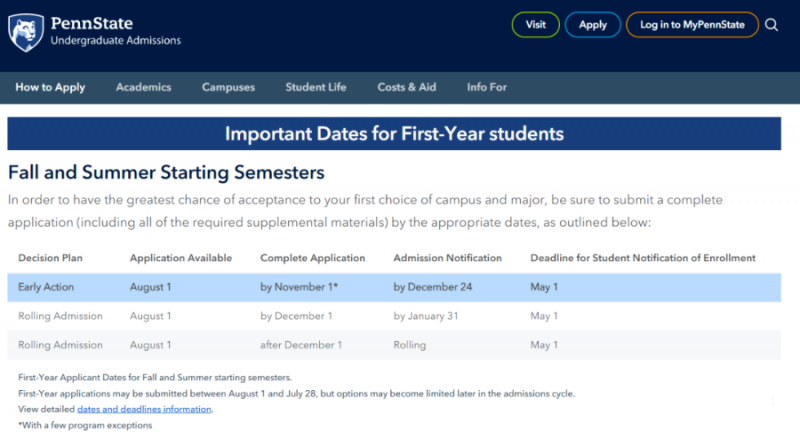Viewport: 800px width, 439px height.
Task: Log in to MyPennState
Action: click(x=692, y=25)
